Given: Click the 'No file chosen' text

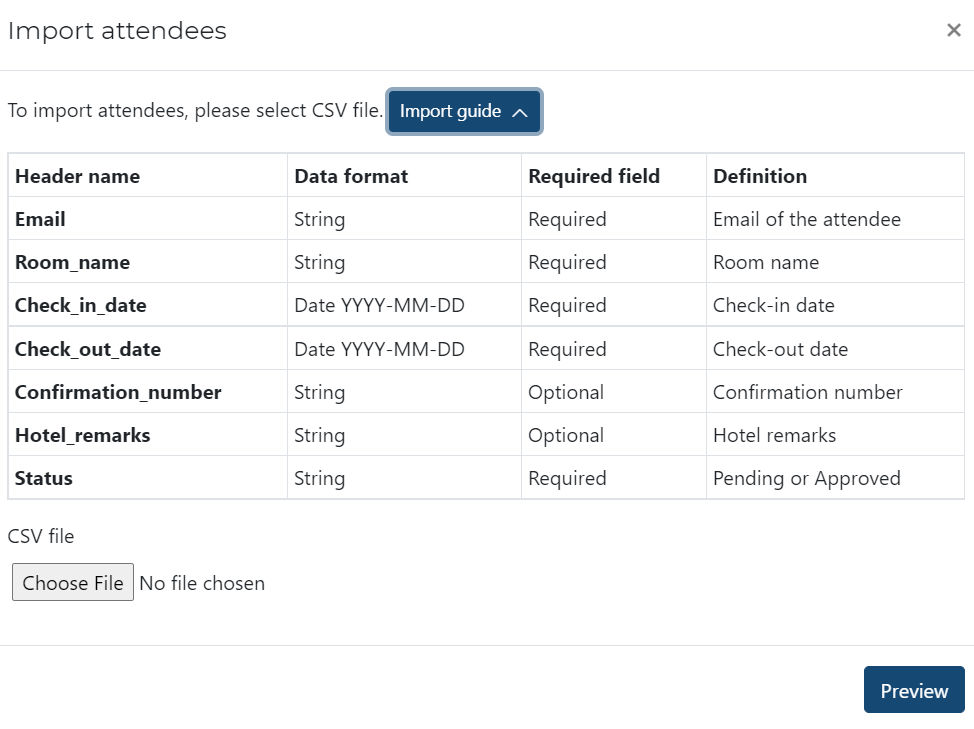Looking at the screenshot, I should pos(202,583).
